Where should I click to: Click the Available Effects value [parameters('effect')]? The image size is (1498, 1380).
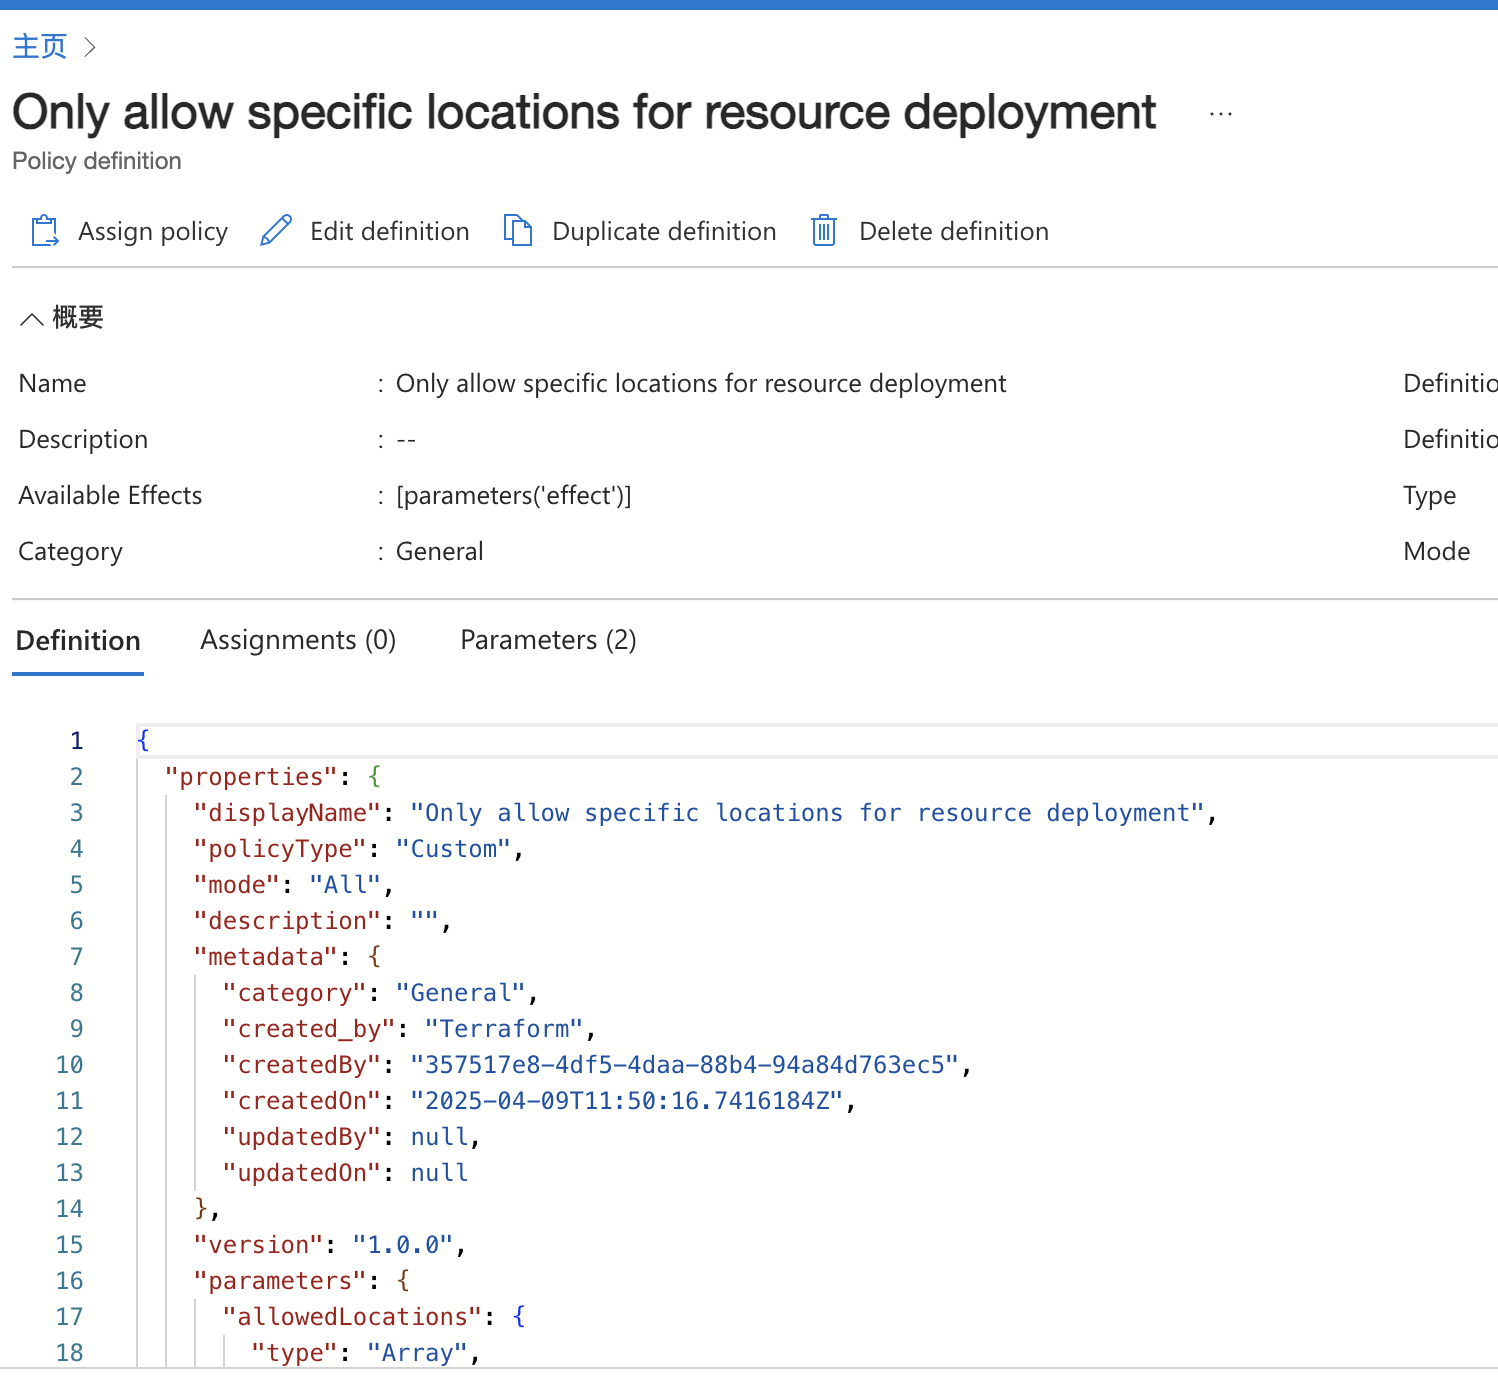pos(514,496)
